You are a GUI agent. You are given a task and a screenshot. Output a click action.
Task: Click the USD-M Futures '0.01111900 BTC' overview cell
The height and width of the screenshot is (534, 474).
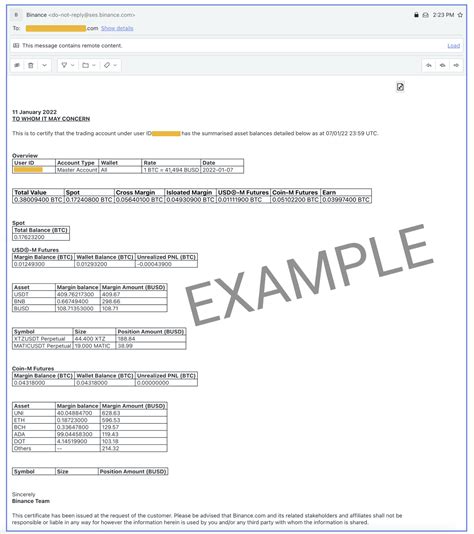243,200
